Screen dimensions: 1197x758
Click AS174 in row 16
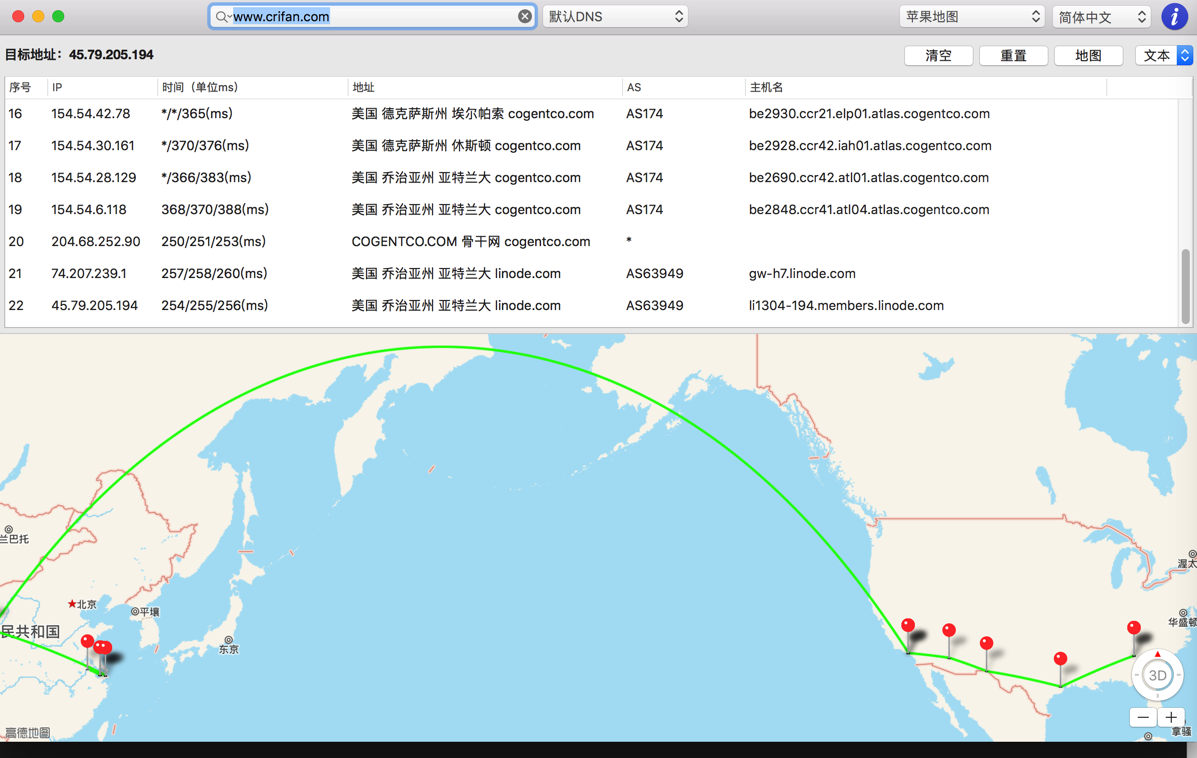(644, 114)
